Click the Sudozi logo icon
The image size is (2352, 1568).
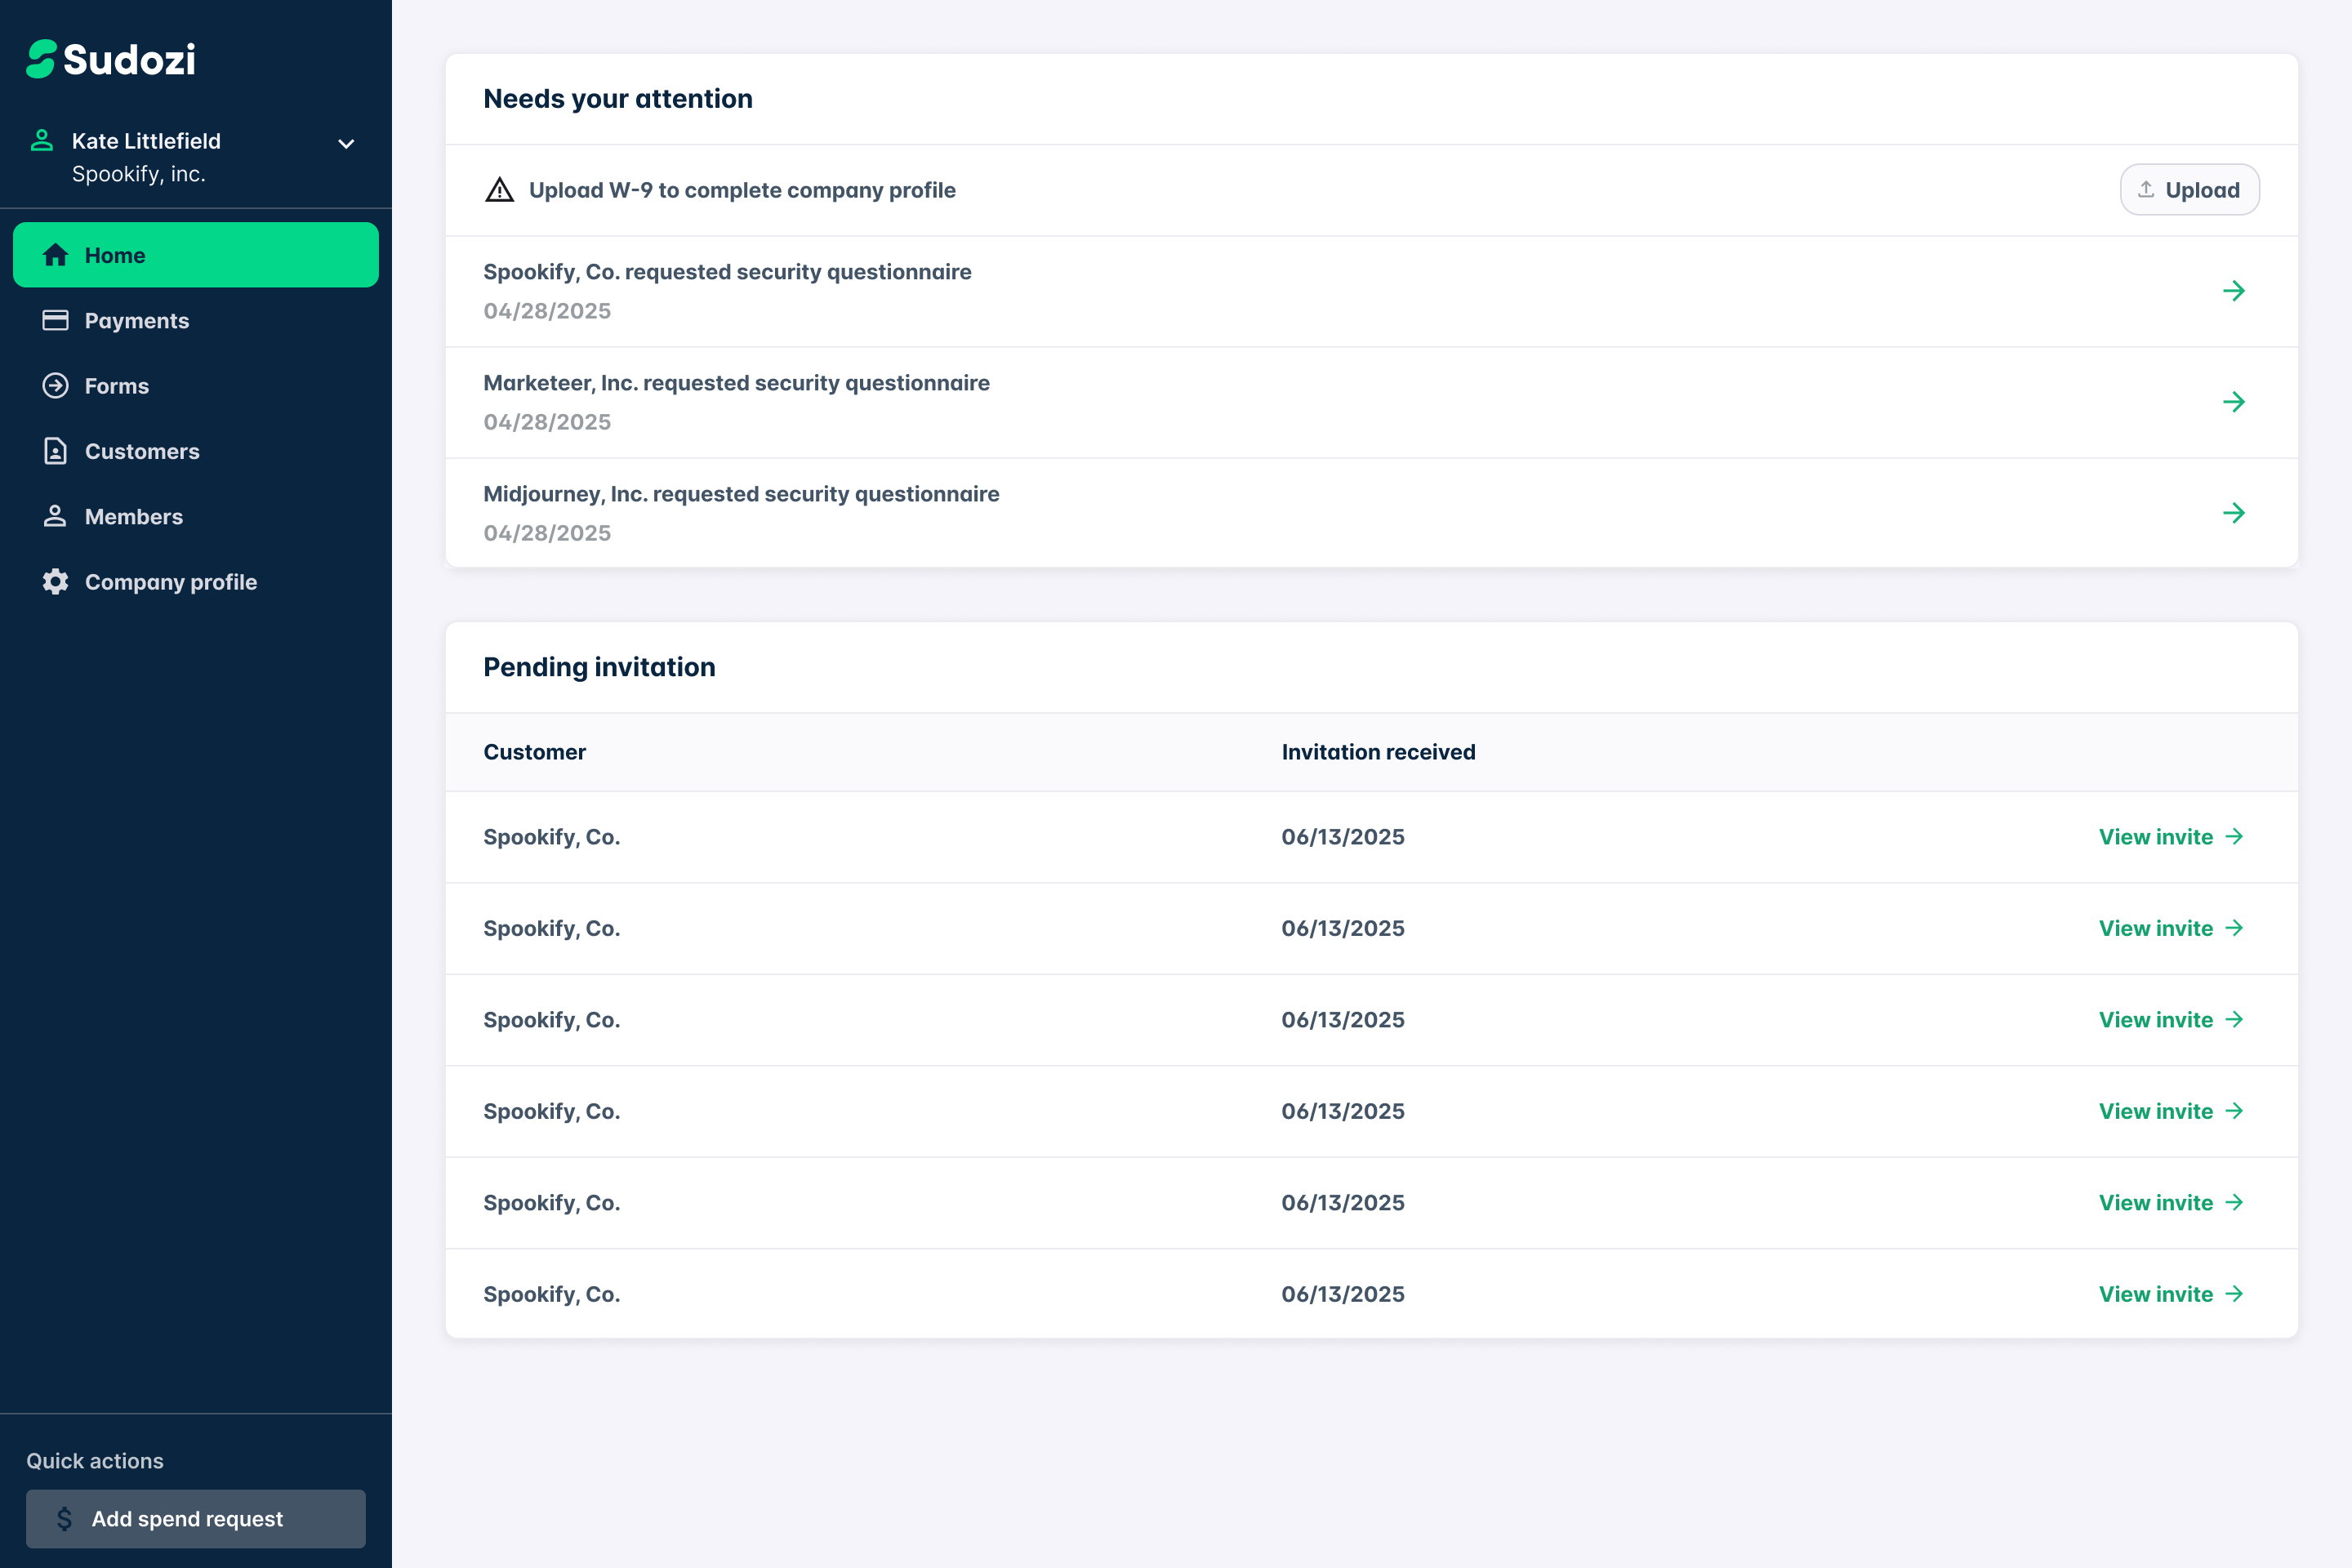41,59
